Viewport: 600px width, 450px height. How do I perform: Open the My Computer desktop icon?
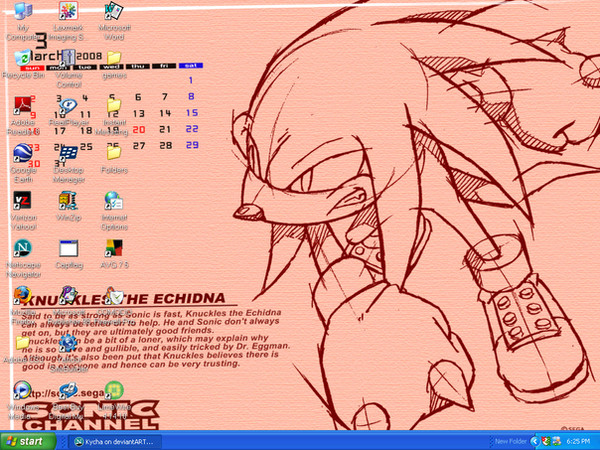23,11
